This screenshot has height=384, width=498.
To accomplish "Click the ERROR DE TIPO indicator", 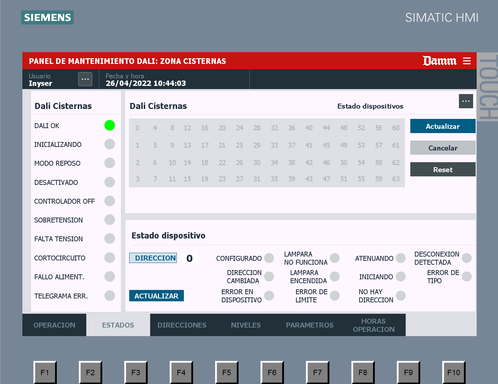I will click(x=467, y=276).
